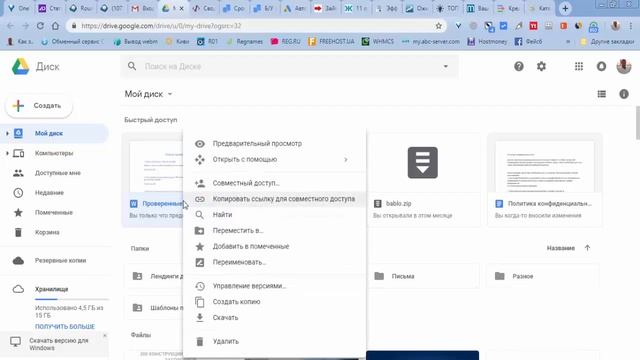Open Управление версиями...
The height and width of the screenshot is (360, 640).
click(274, 286)
